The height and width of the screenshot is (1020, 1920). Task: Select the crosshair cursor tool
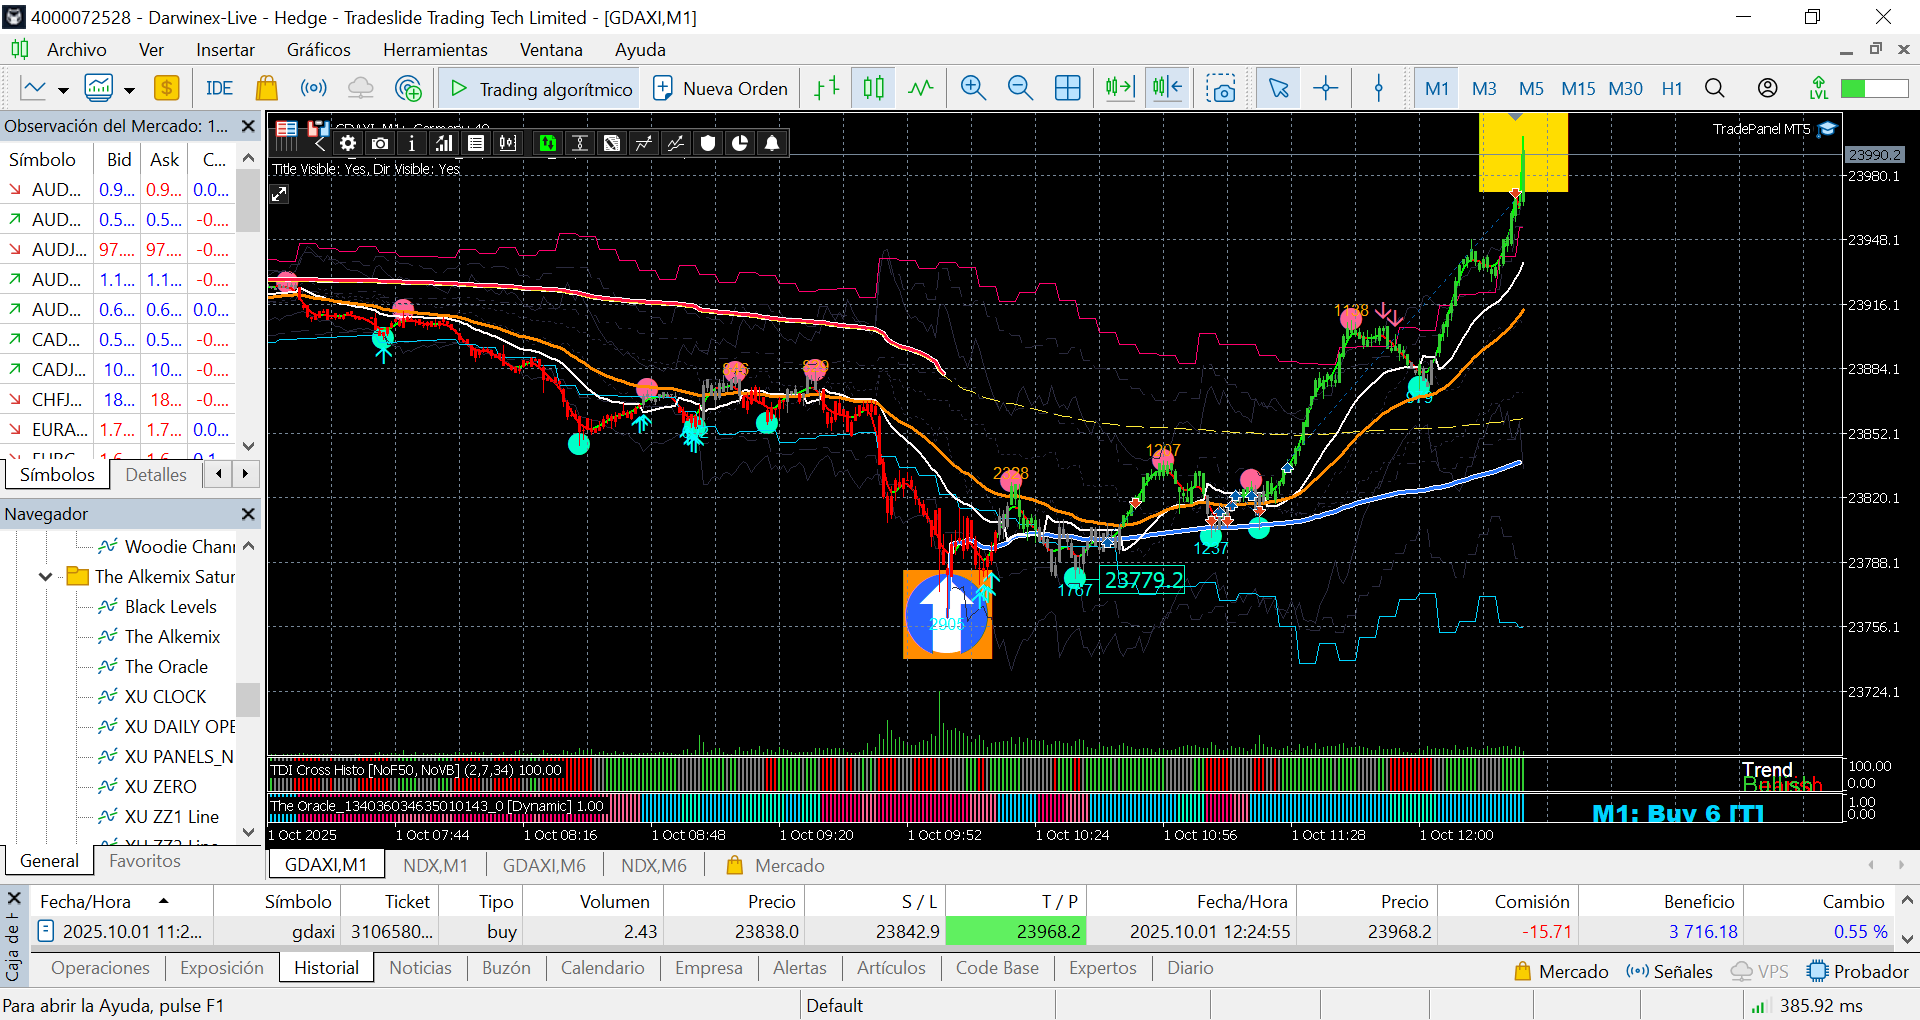1326,88
